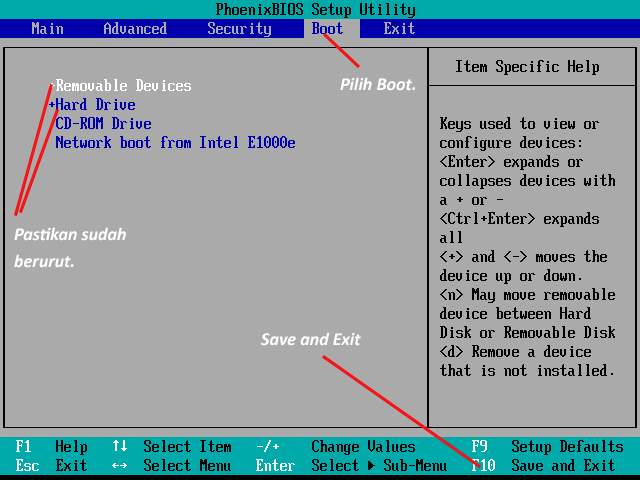Image resolution: width=640 pixels, height=480 pixels.
Task: Click '<d> Remove a device' help line
Action: point(515,351)
